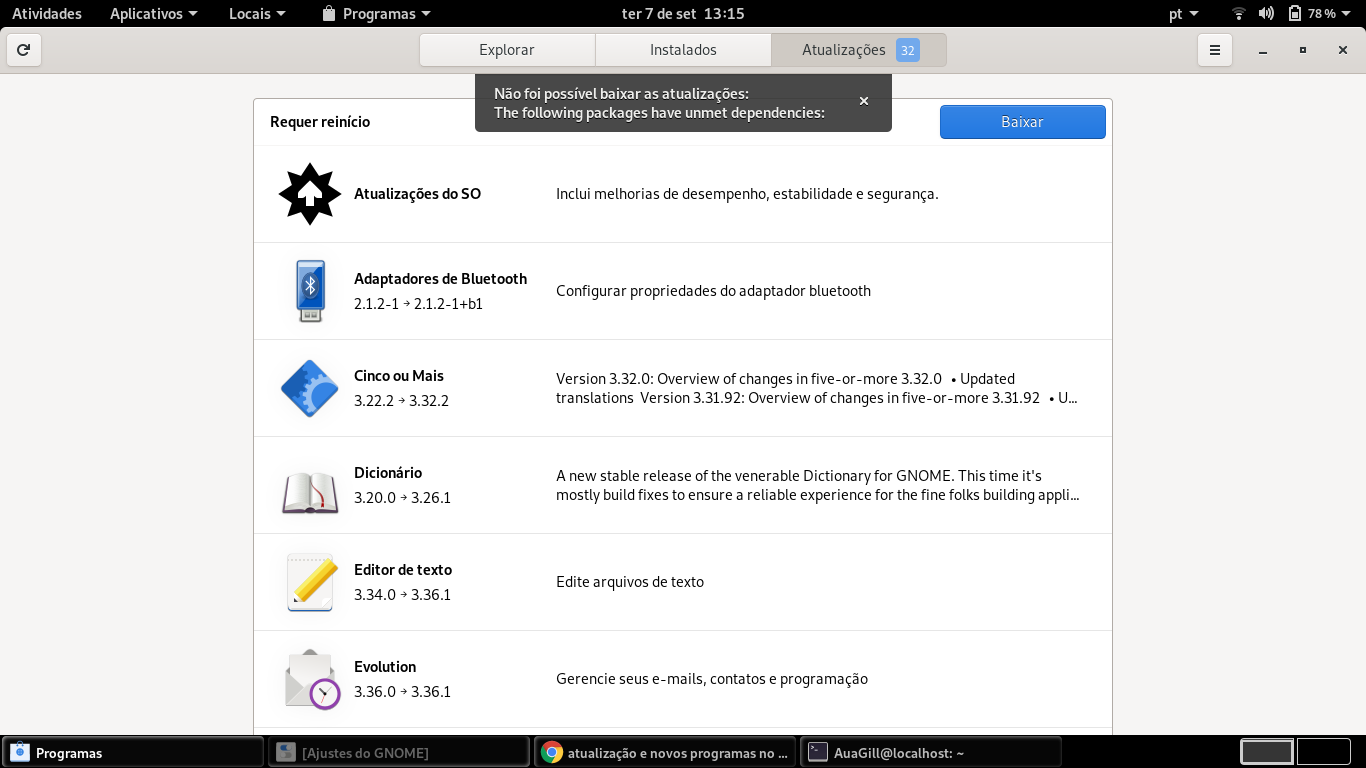Screen dimensions: 1366x768
Task: Click the 32 updates count badge
Action: pos(907,50)
